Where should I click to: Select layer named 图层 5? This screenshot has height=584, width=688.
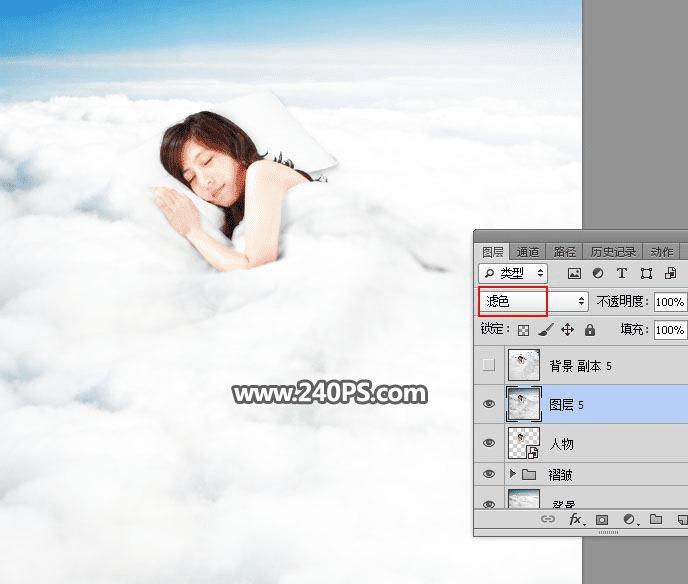[x=566, y=405]
